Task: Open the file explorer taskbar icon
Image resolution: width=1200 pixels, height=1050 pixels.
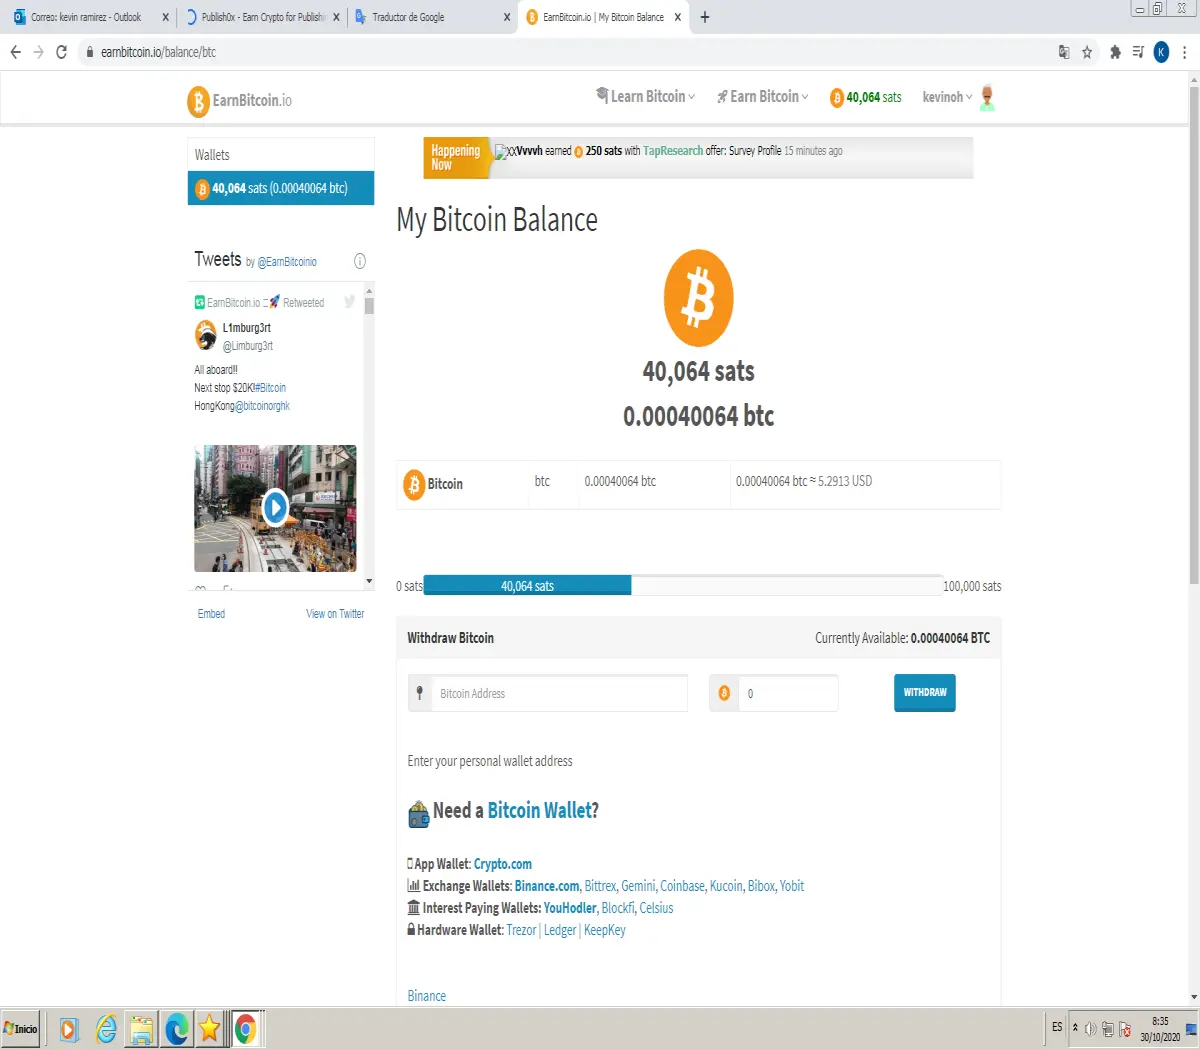Action: point(141,1029)
